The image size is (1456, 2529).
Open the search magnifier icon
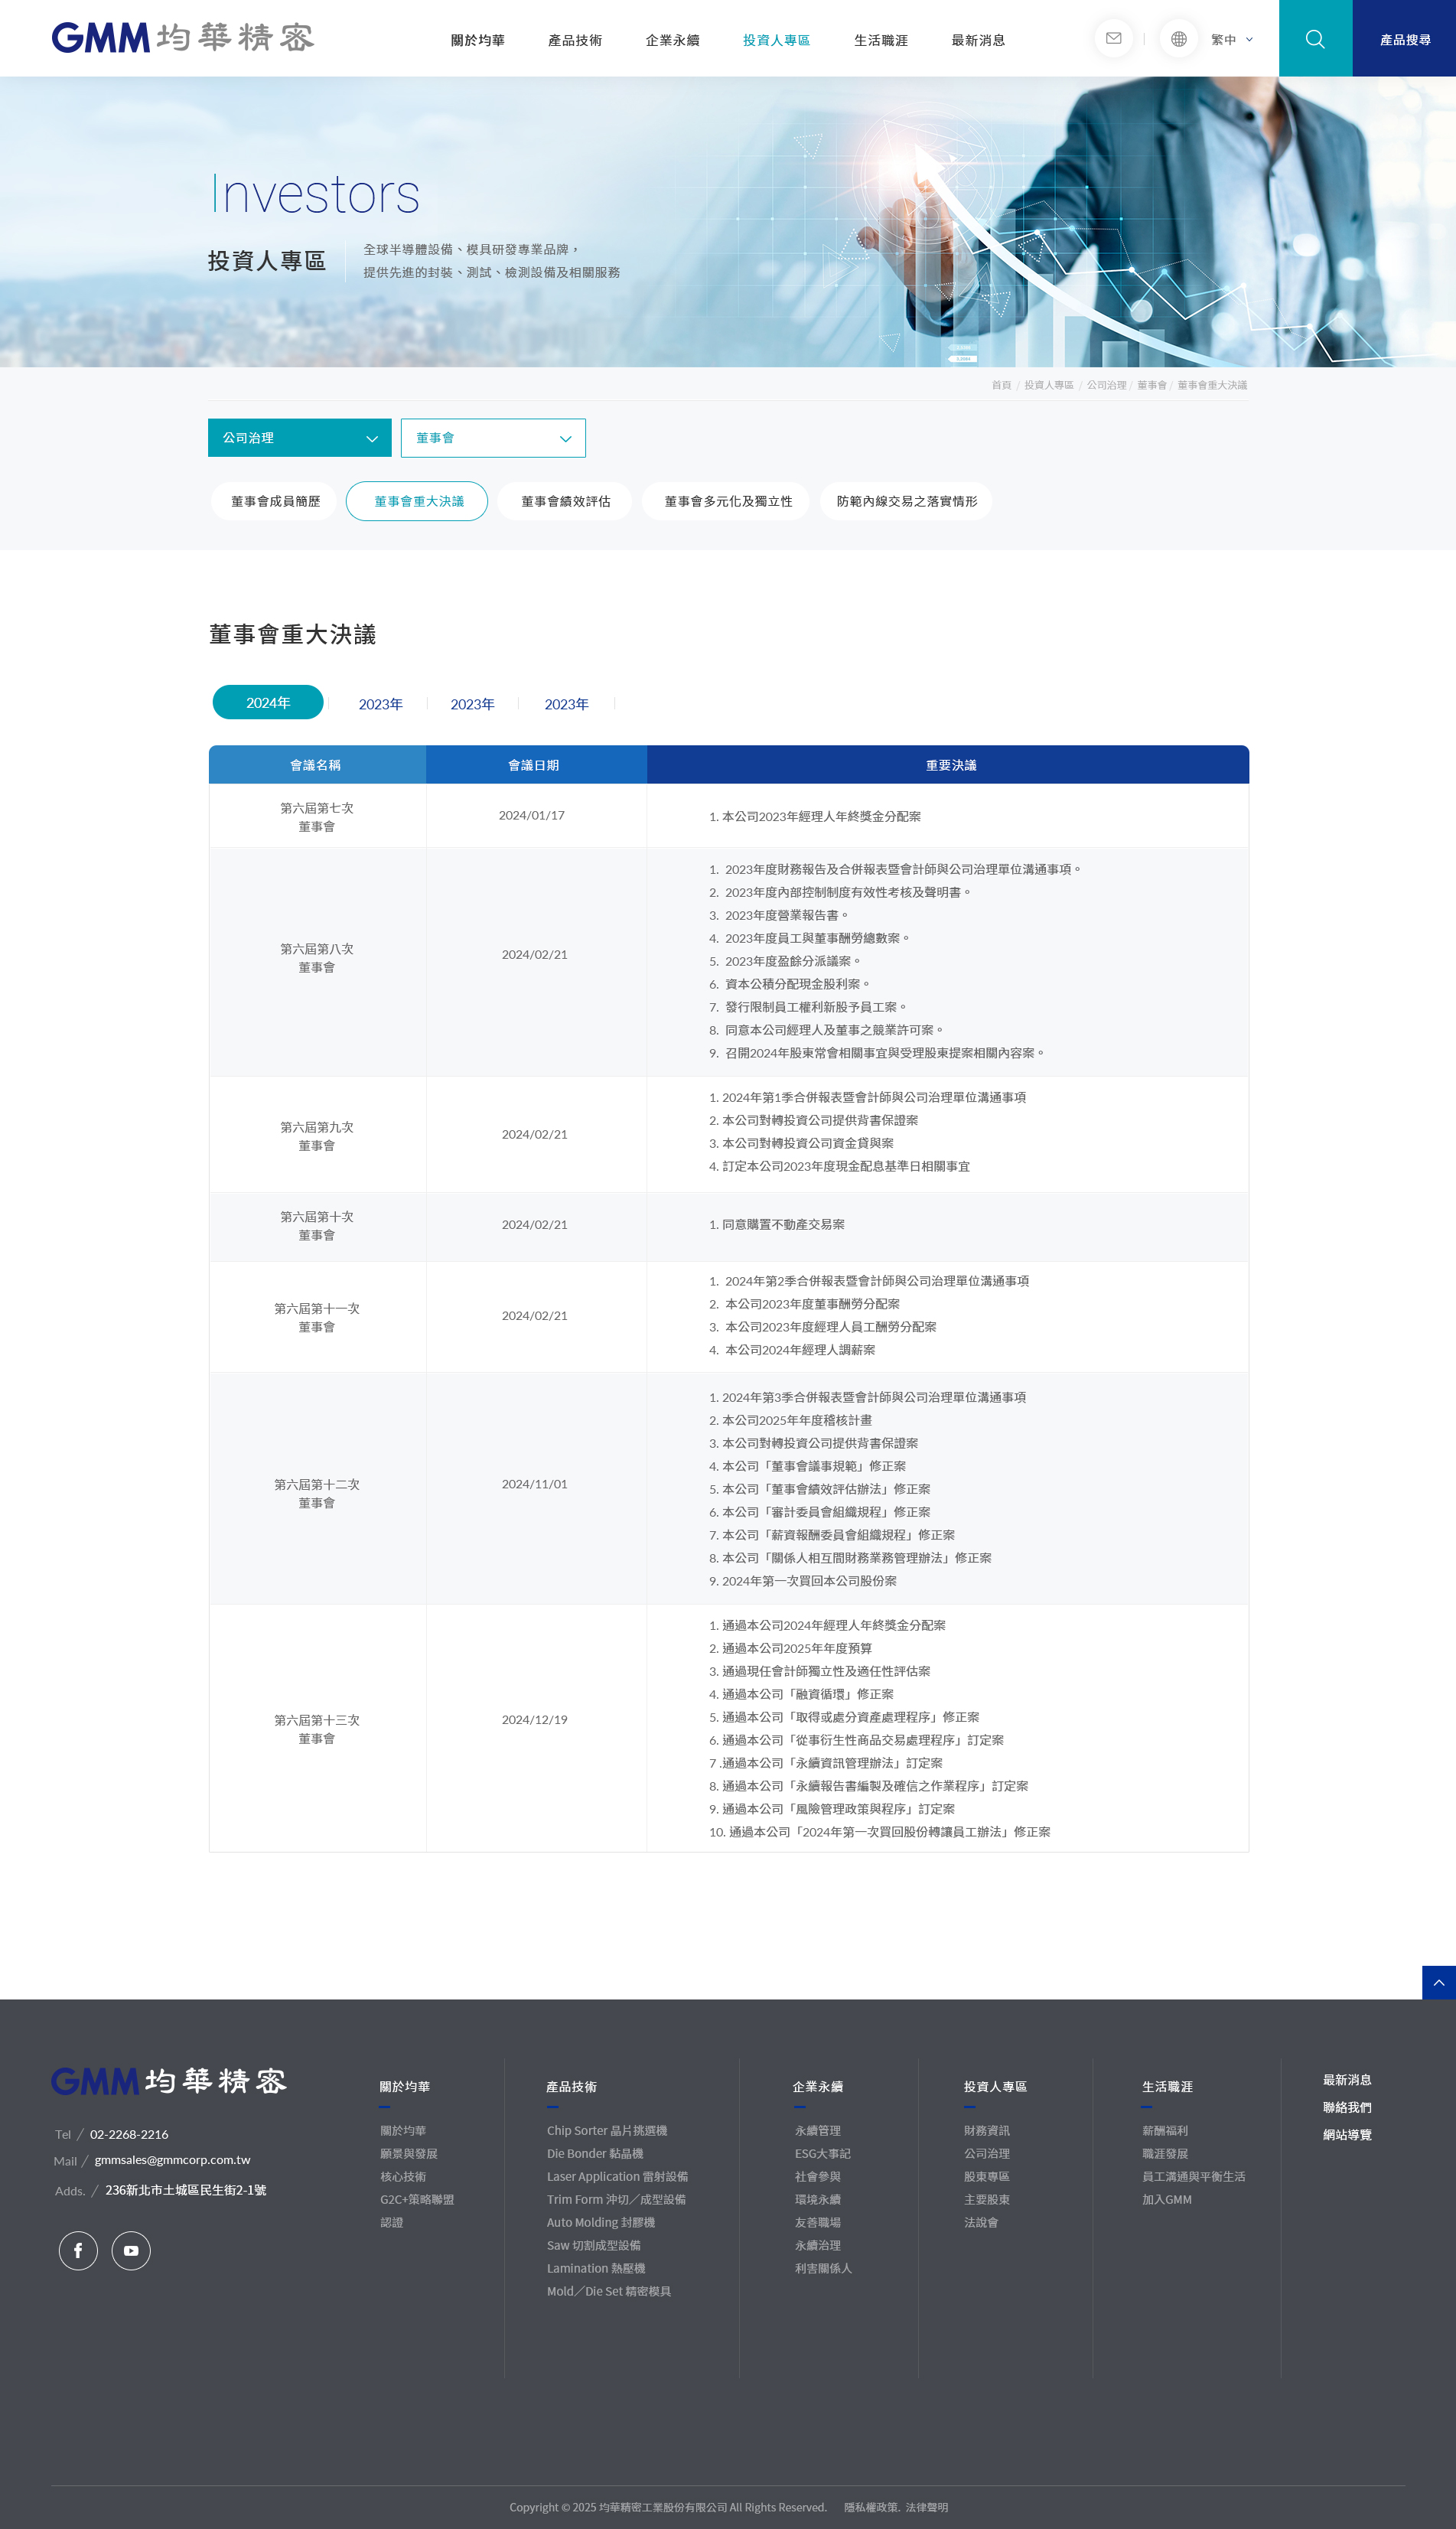point(1315,38)
